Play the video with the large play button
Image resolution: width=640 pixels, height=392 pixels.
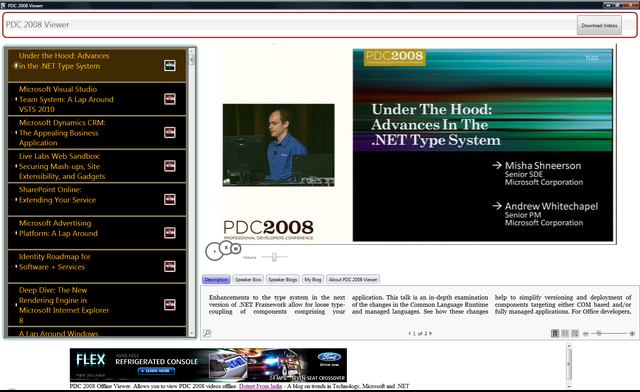(x=214, y=252)
